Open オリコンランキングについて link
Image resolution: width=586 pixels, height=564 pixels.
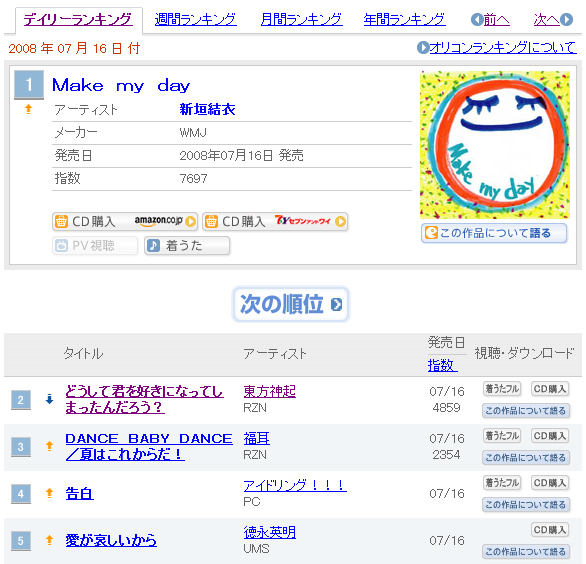pos(503,47)
